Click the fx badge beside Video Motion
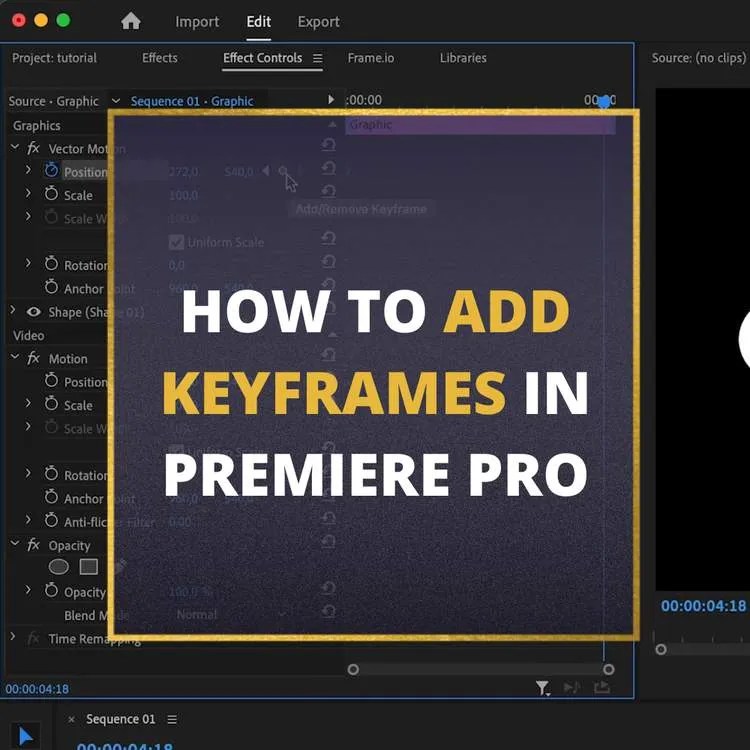This screenshot has width=750, height=750. (x=33, y=358)
